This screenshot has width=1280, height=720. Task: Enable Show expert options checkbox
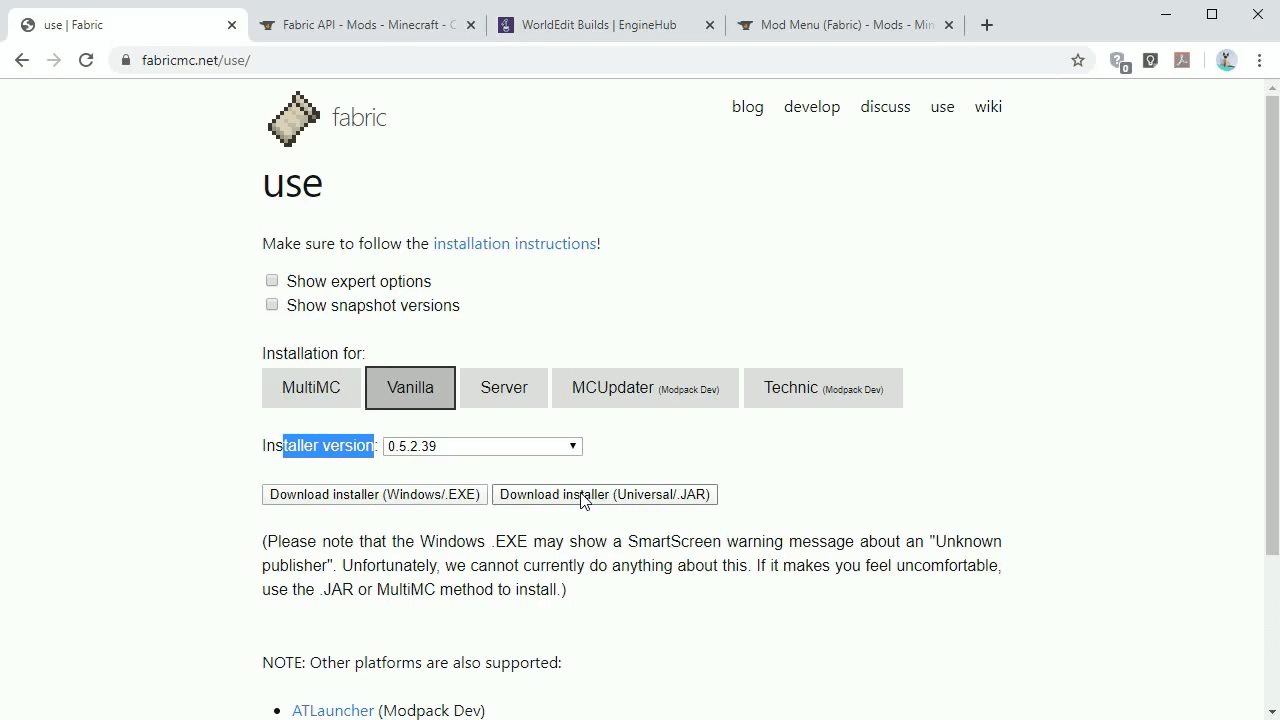(x=272, y=281)
